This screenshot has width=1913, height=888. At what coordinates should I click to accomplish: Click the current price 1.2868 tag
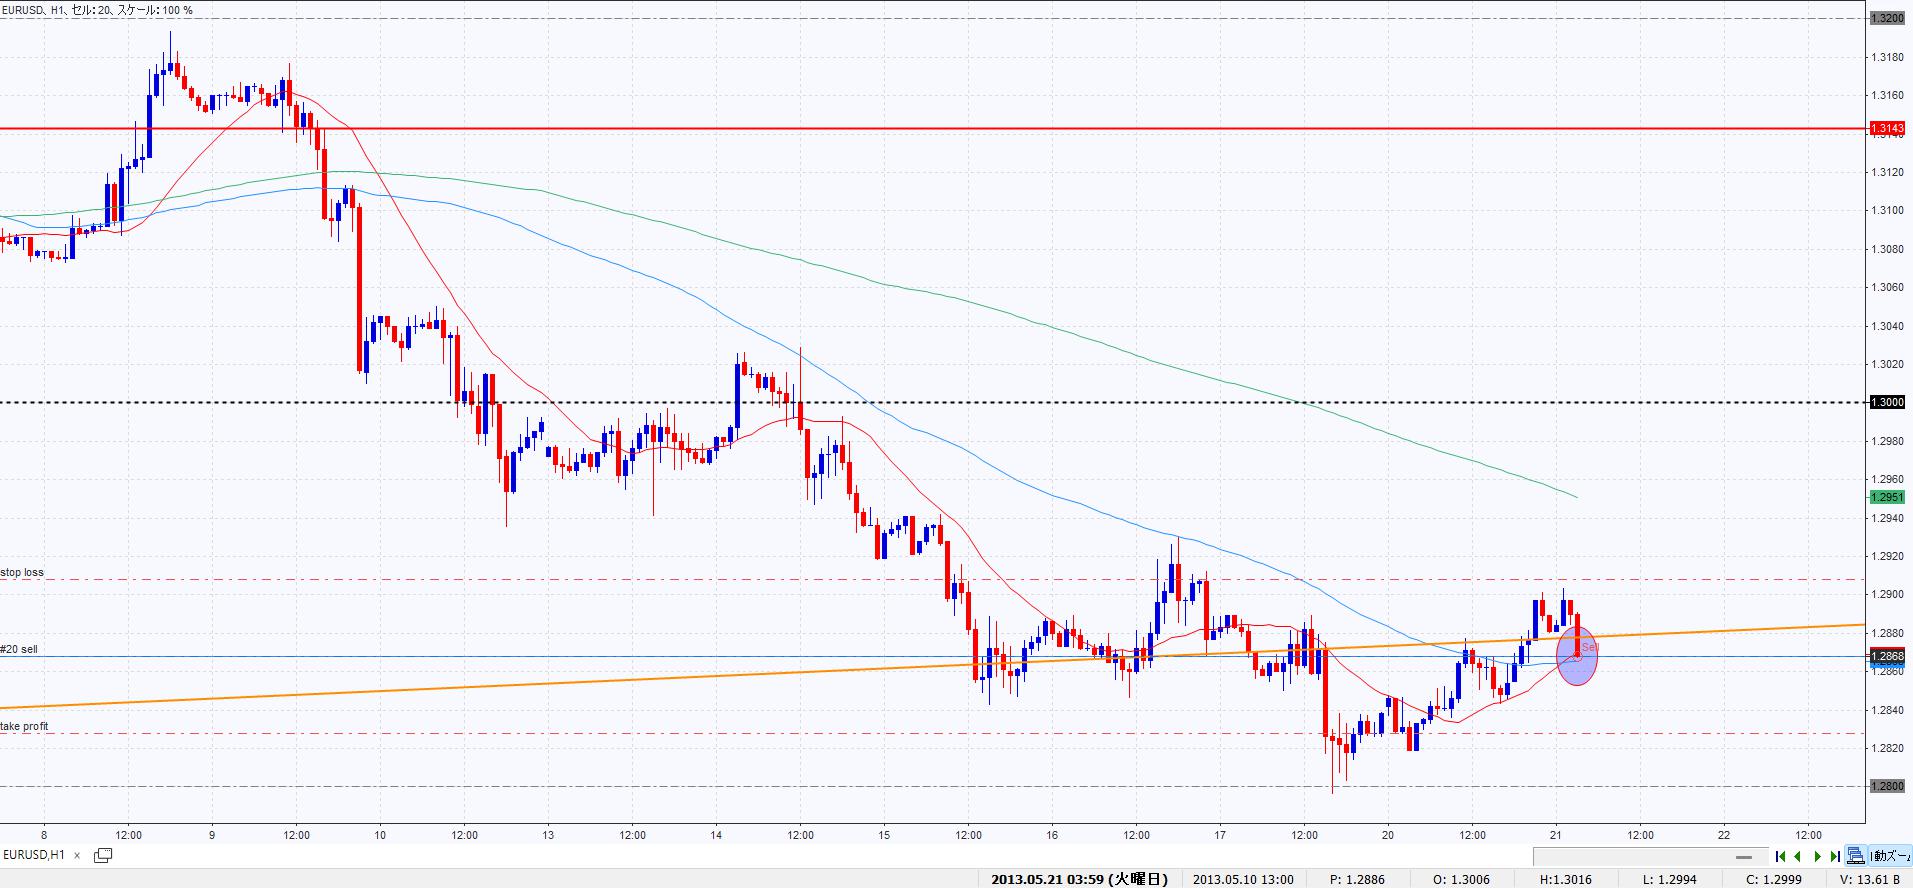coord(1887,656)
